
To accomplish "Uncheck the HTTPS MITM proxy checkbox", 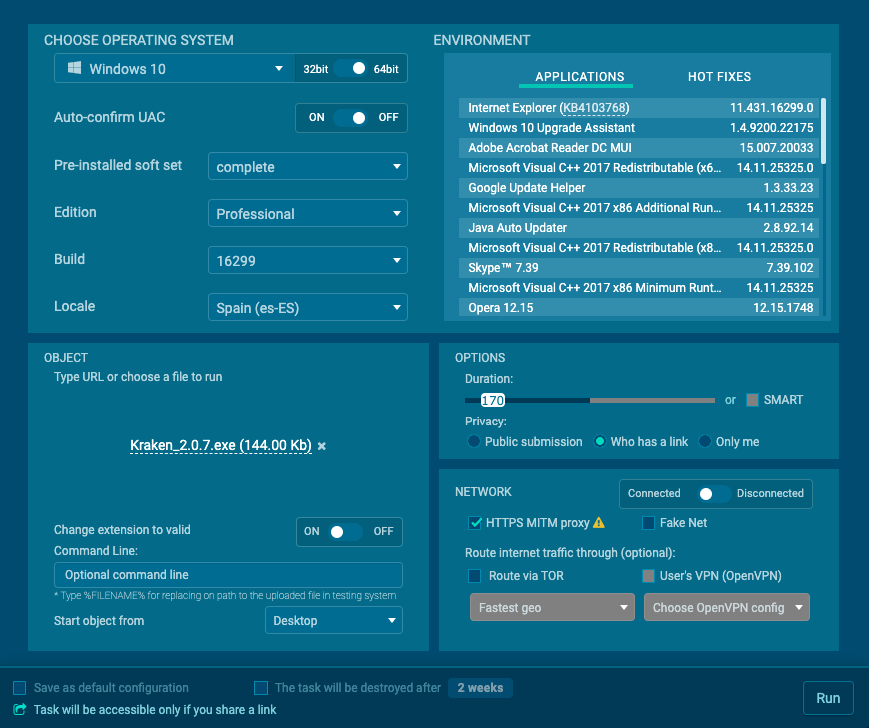I will (475, 522).
